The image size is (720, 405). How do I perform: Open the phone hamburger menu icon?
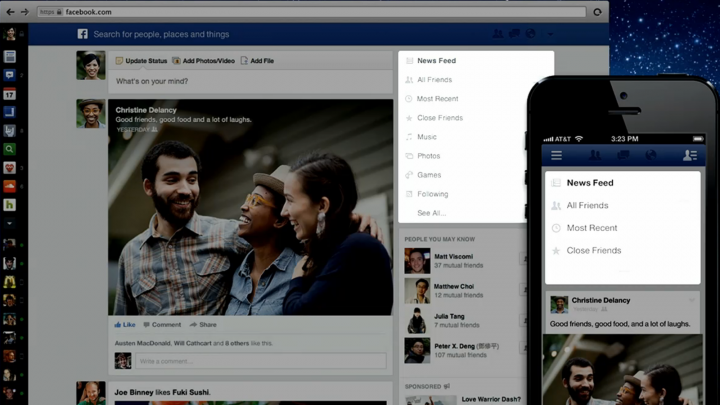(x=556, y=155)
